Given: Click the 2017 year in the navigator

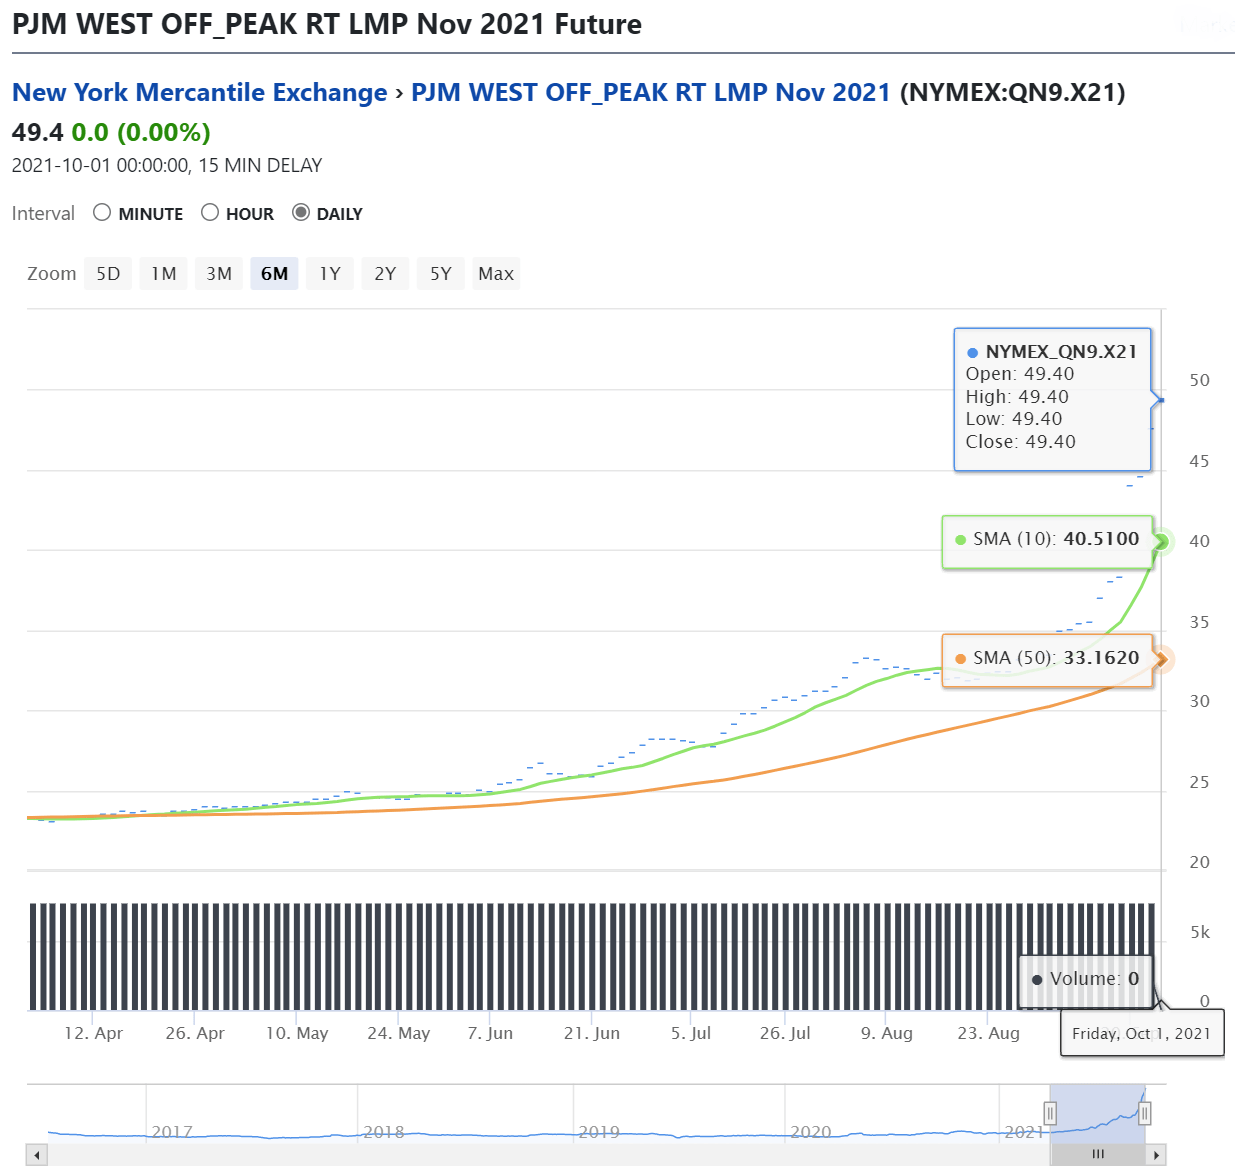Looking at the screenshot, I should point(172,1132).
